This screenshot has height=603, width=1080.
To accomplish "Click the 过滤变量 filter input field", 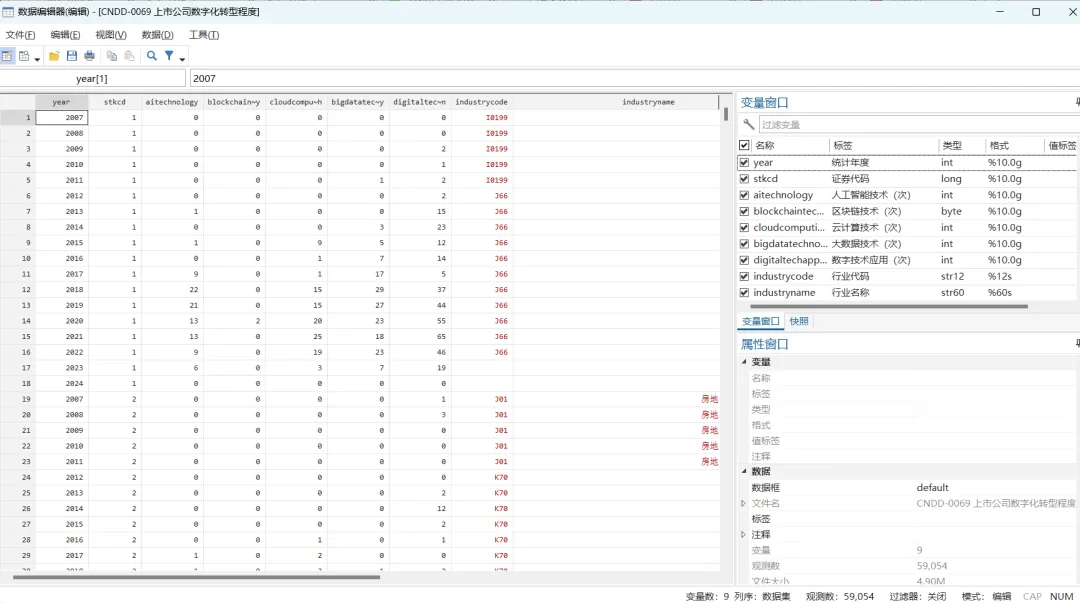I will point(916,125).
